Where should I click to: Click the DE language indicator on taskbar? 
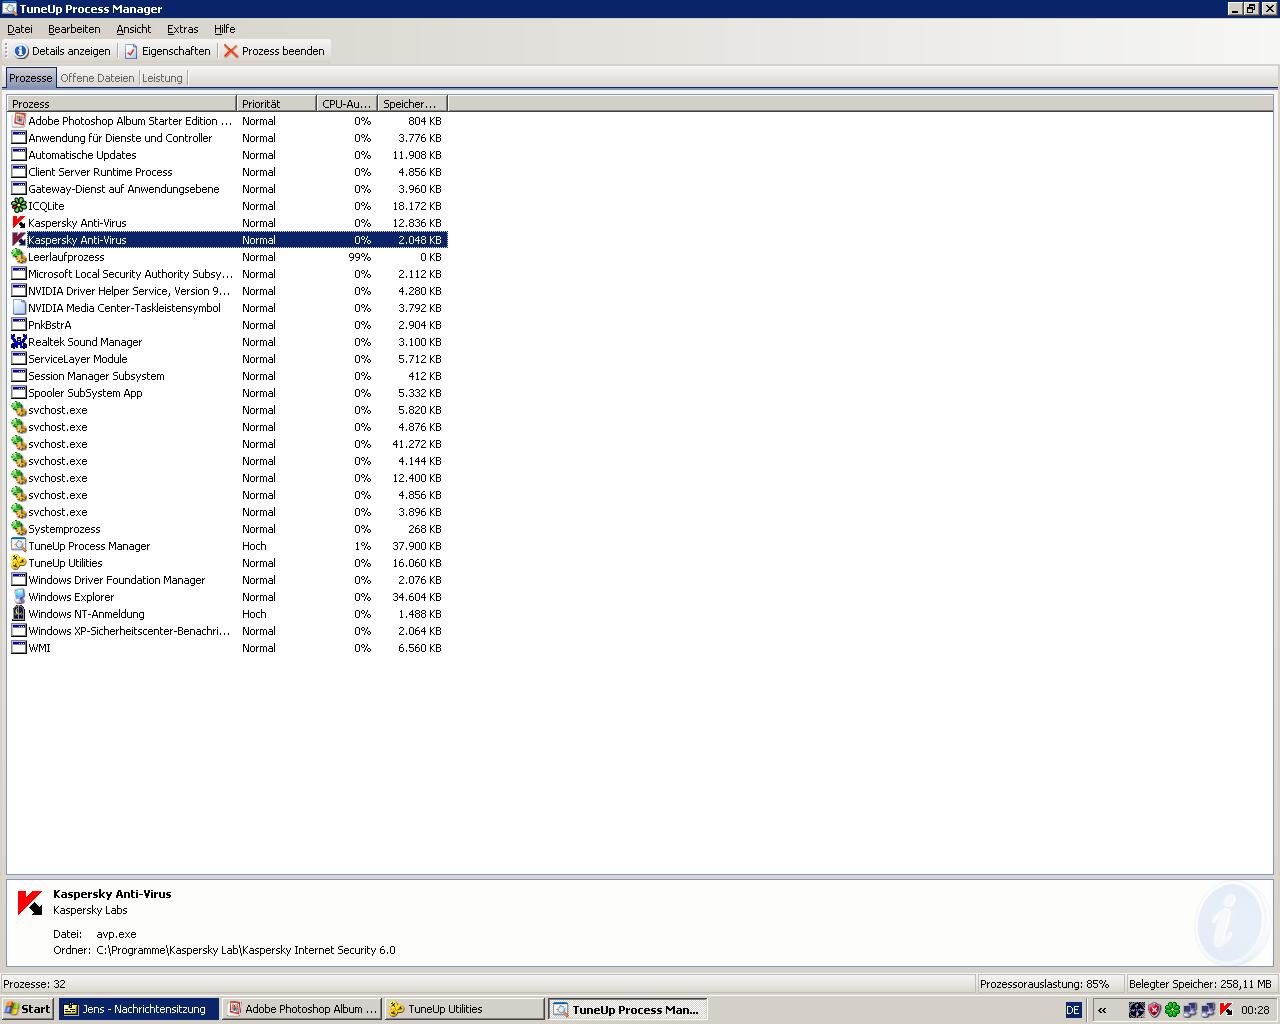pyautogui.click(x=1073, y=1010)
